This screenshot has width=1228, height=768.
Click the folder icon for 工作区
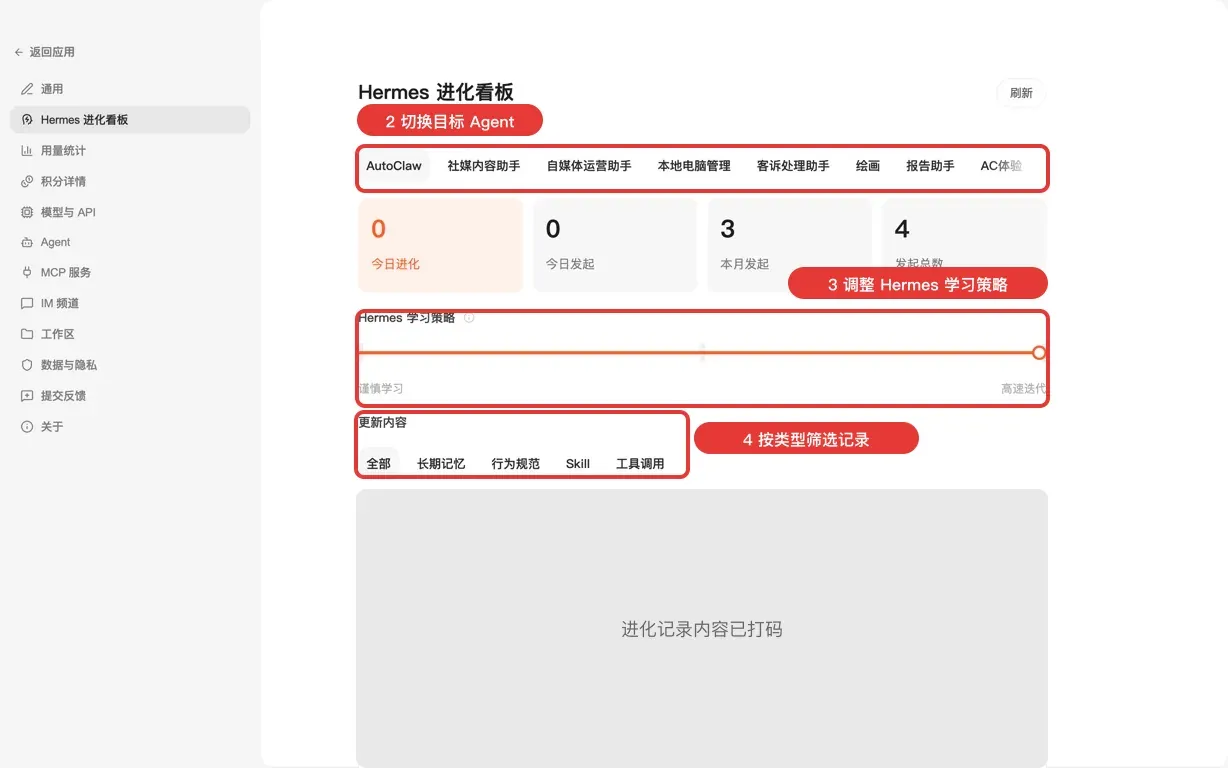pyautogui.click(x=27, y=334)
